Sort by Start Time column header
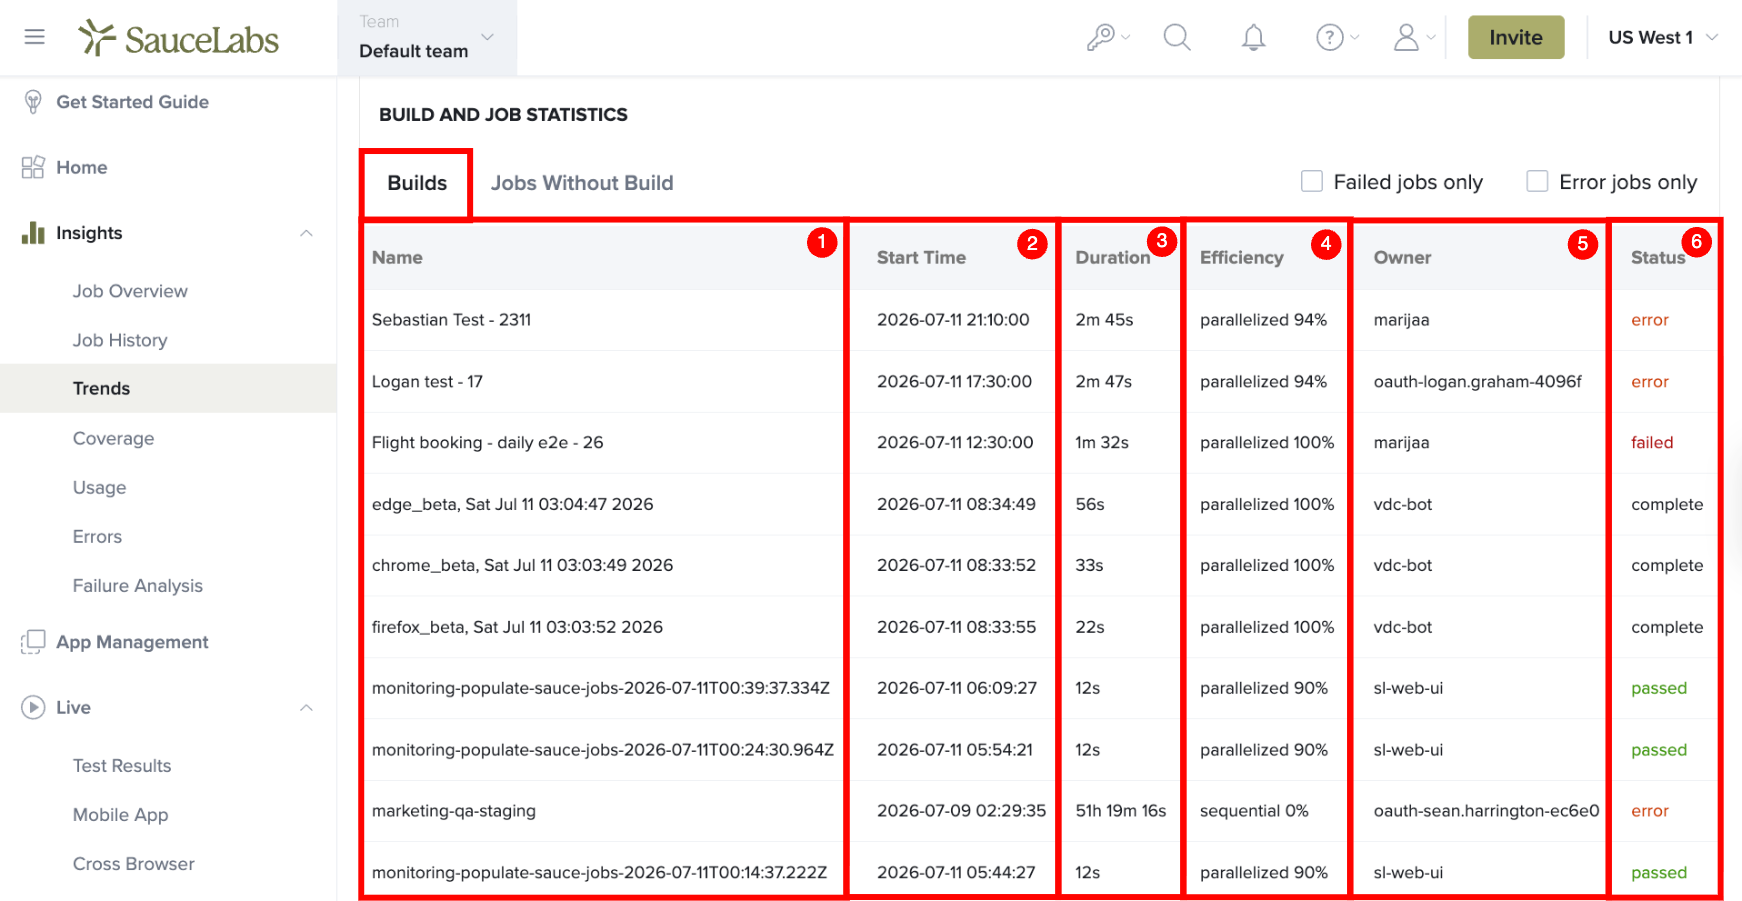Image resolution: width=1742 pixels, height=901 pixels. click(x=921, y=257)
